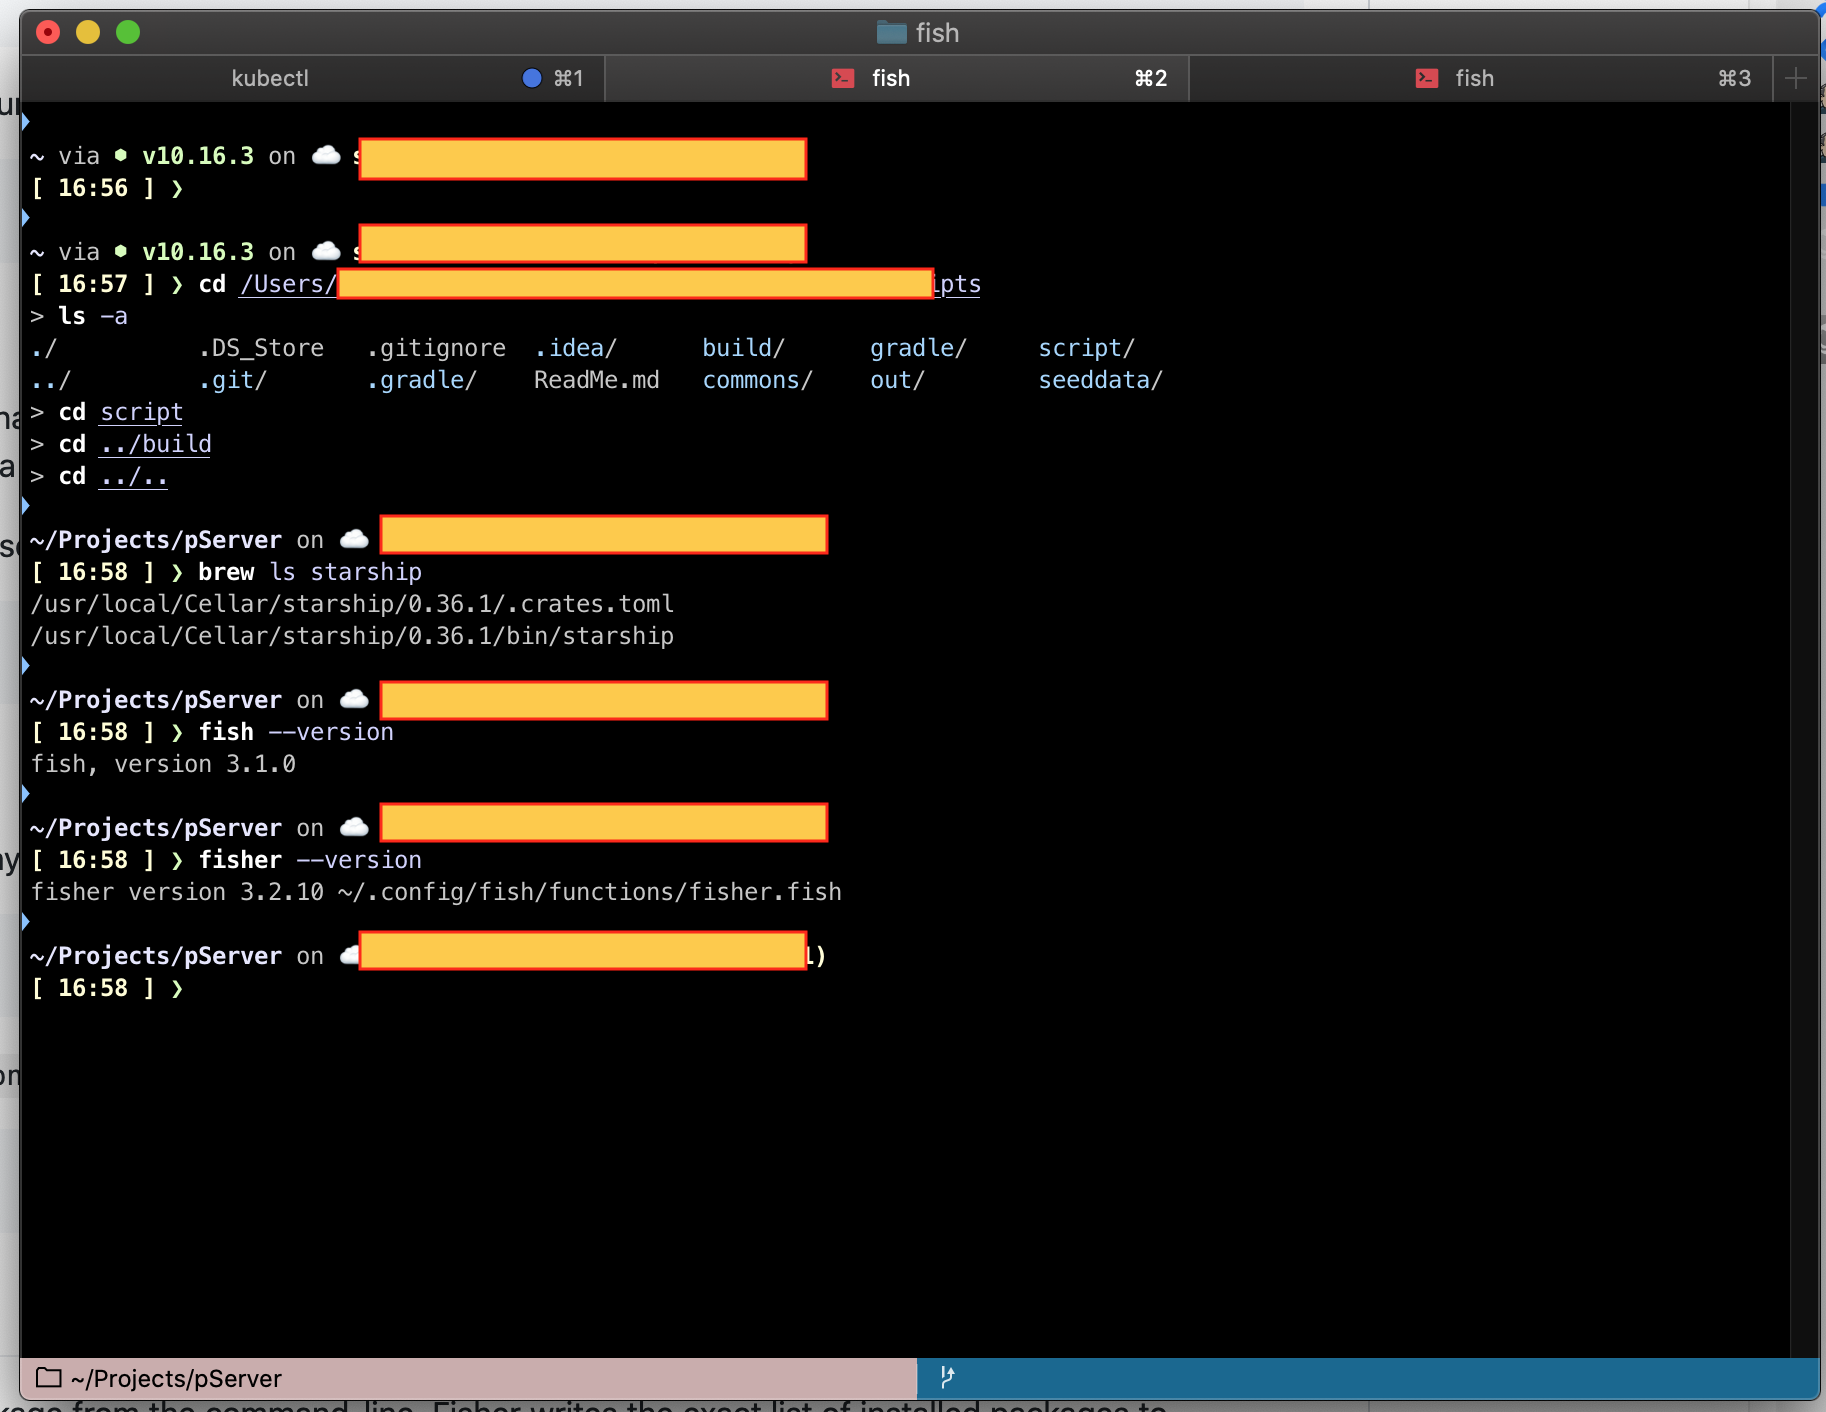This screenshot has width=1826, height=1412.
Task: Click the underlined /Users/ path after cd
Action: (287, 284)
